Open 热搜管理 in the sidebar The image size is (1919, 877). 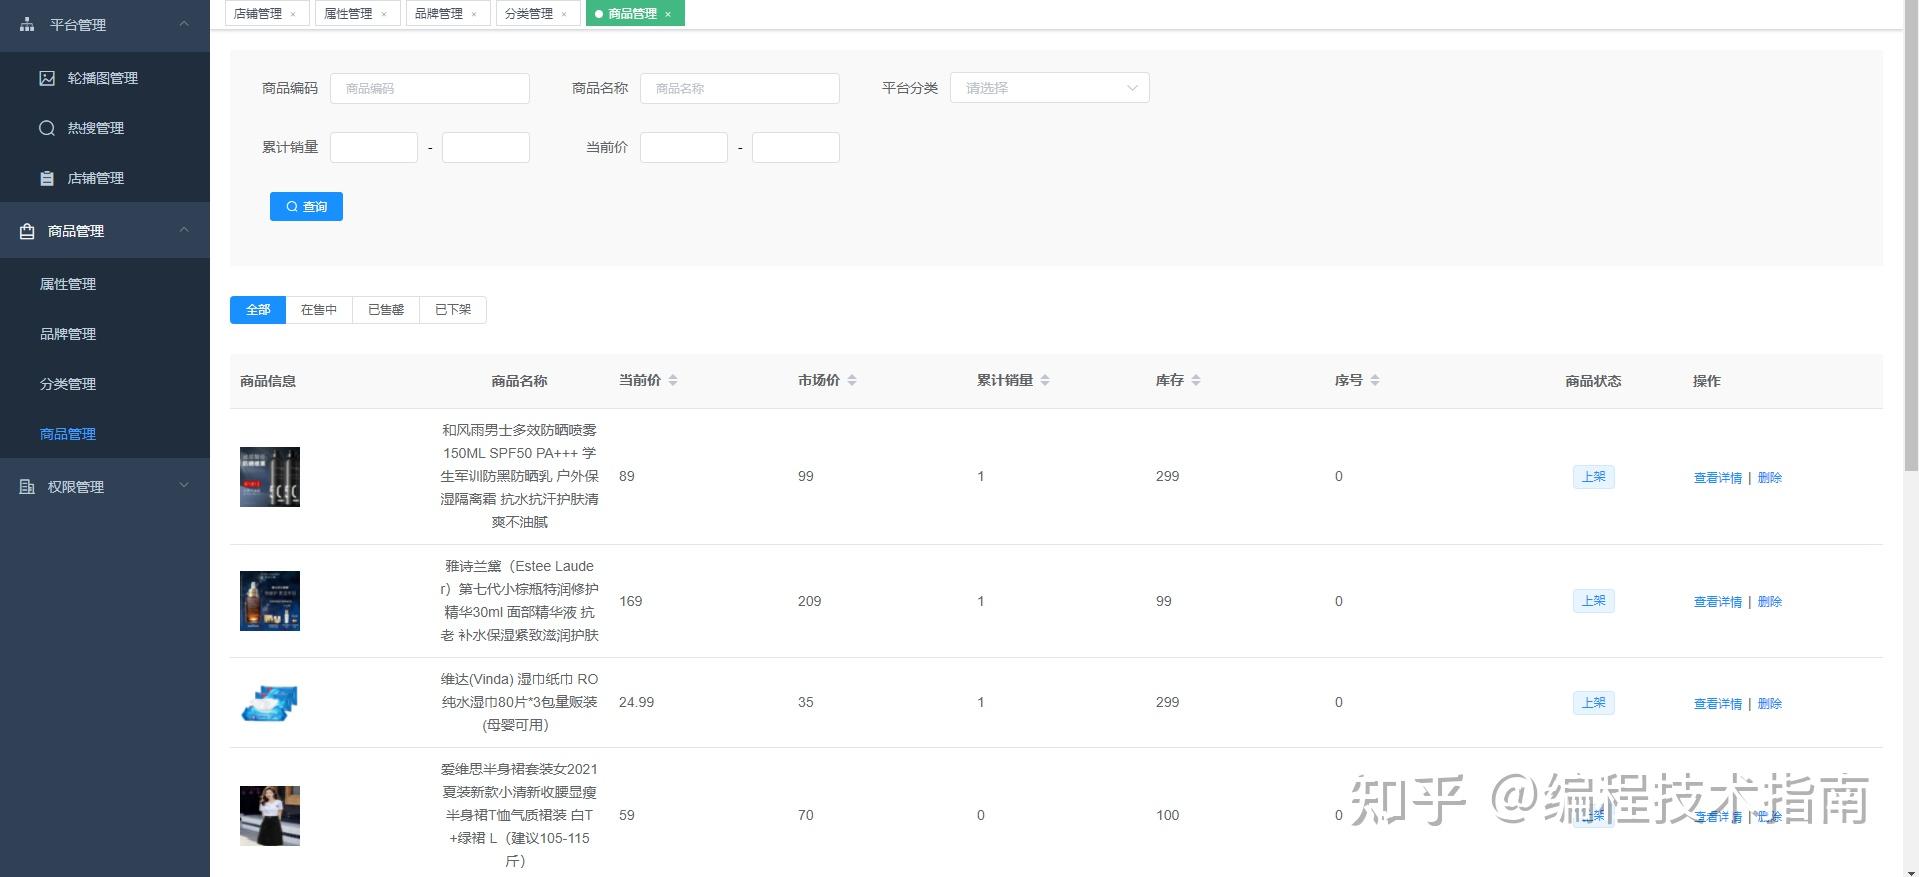105,128
